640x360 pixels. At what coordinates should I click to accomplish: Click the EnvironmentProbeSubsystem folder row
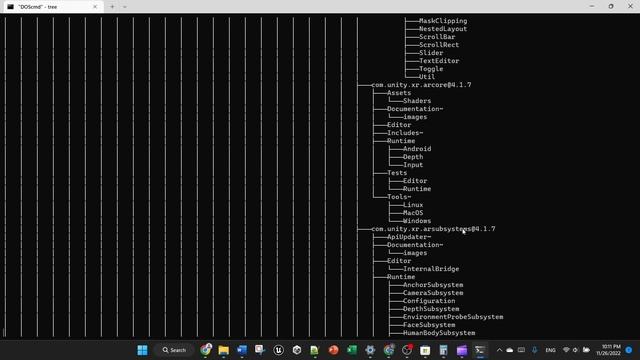click(x=453, y=317)
